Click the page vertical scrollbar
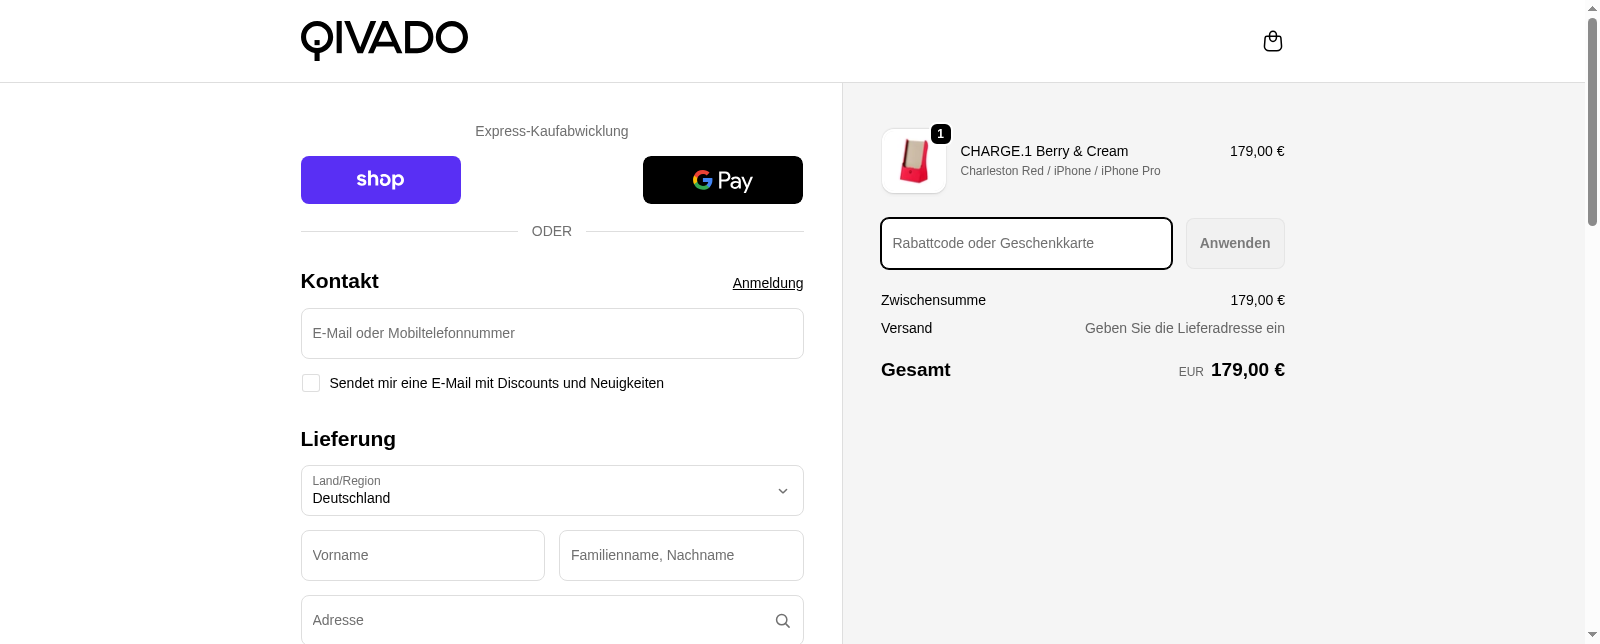Image resolution: width=1600 pixels, height=644 pixels. point(1592,120)
